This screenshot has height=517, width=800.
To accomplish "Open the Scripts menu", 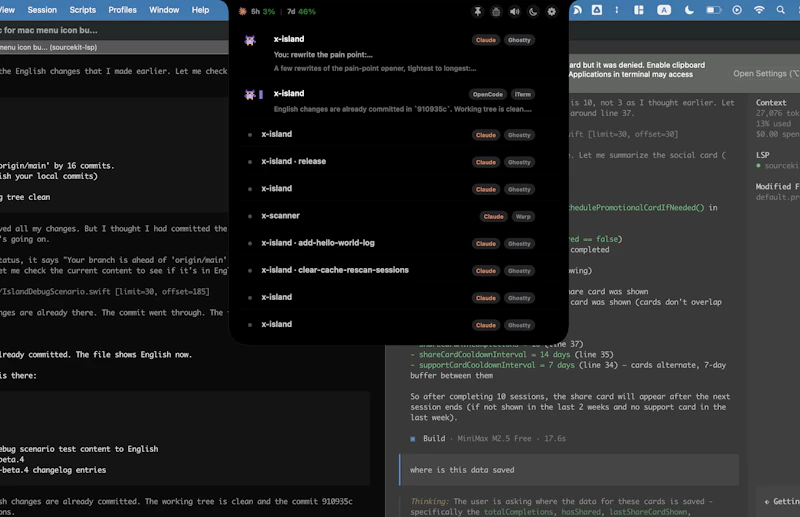I will tap(83, 10).
